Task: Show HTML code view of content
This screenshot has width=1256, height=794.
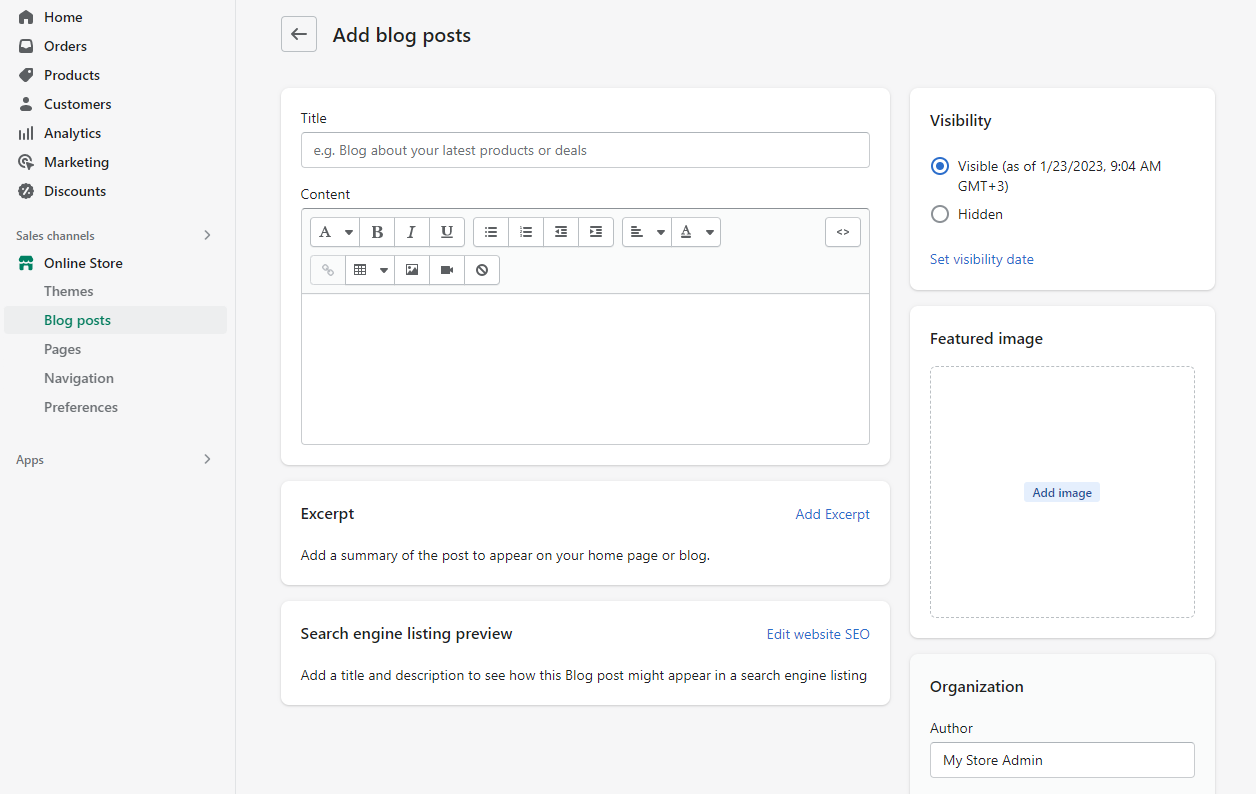Action: pos(842,232)
